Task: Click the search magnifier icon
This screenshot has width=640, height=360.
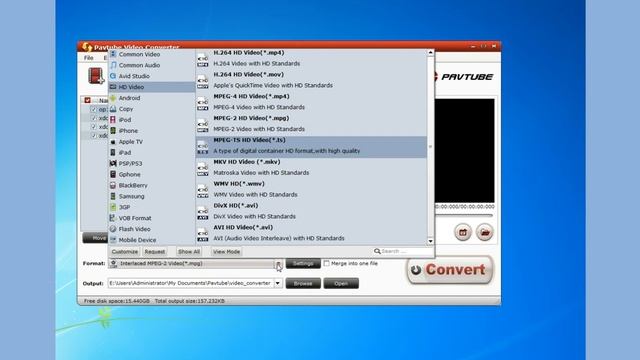Action: (x=377, y=251)
